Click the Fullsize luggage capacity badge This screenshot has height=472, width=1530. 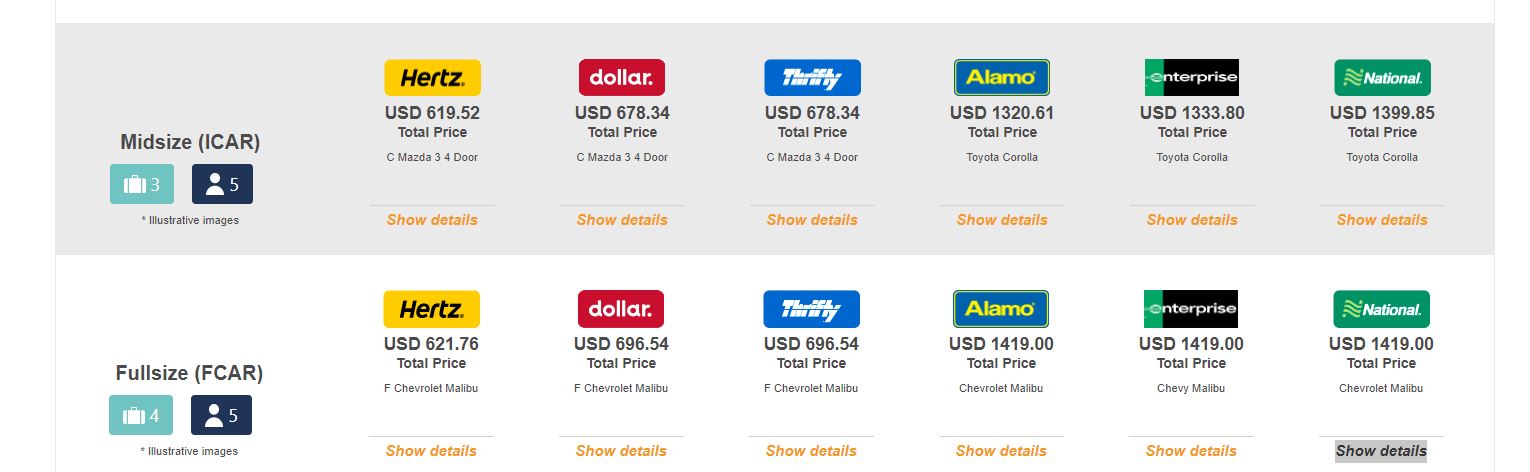click(x=141, y=415)
